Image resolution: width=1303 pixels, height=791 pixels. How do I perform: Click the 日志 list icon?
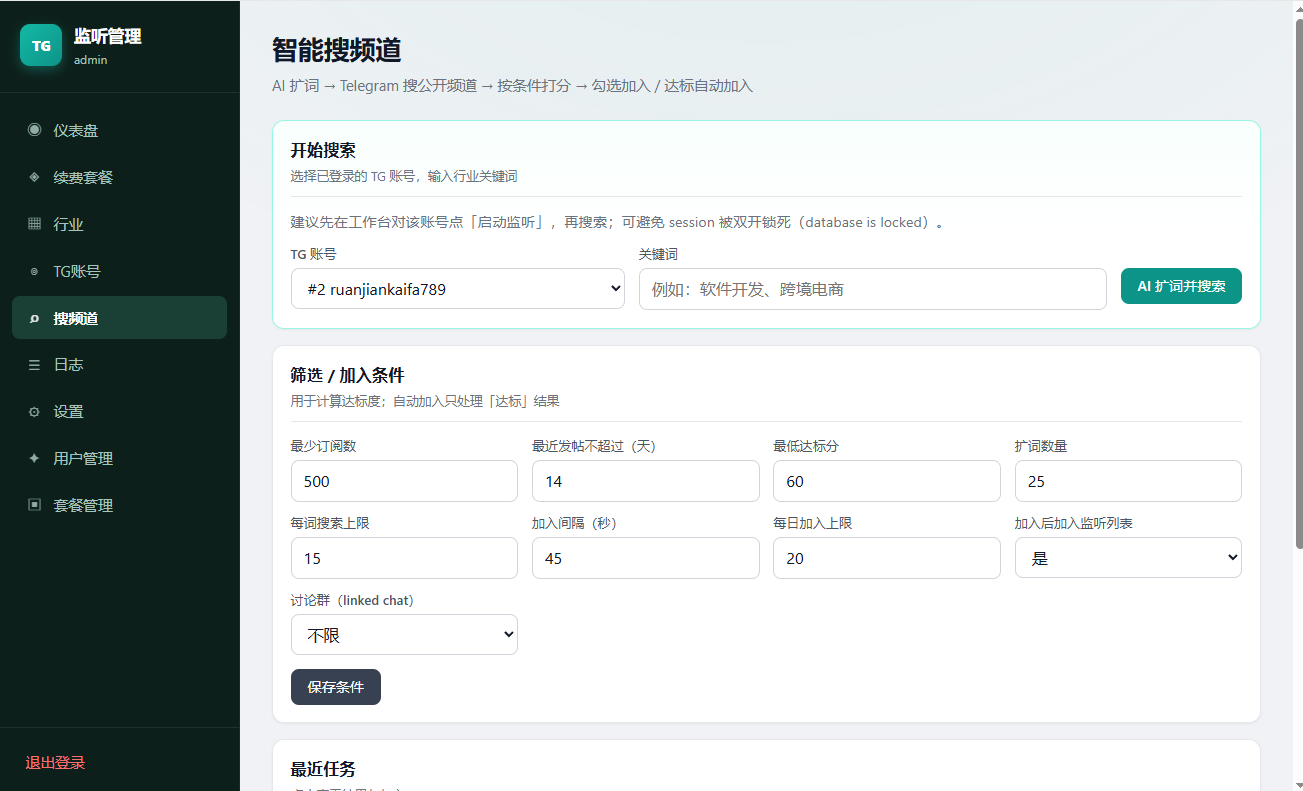[x=35, y=365]
